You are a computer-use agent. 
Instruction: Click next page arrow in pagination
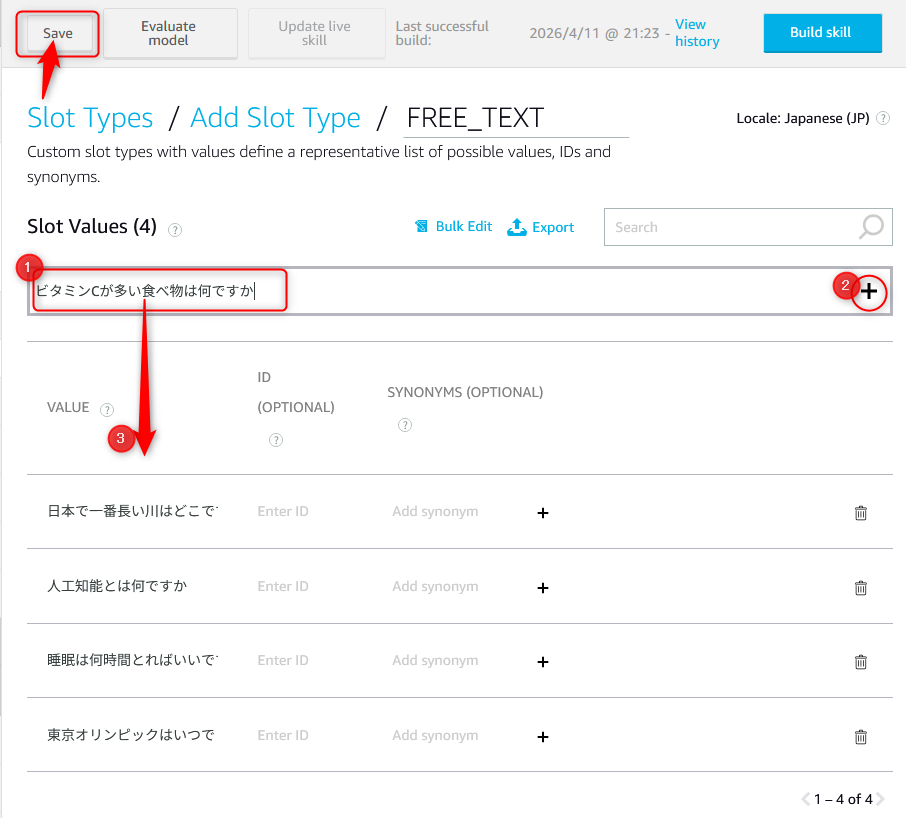coord(880,799)
